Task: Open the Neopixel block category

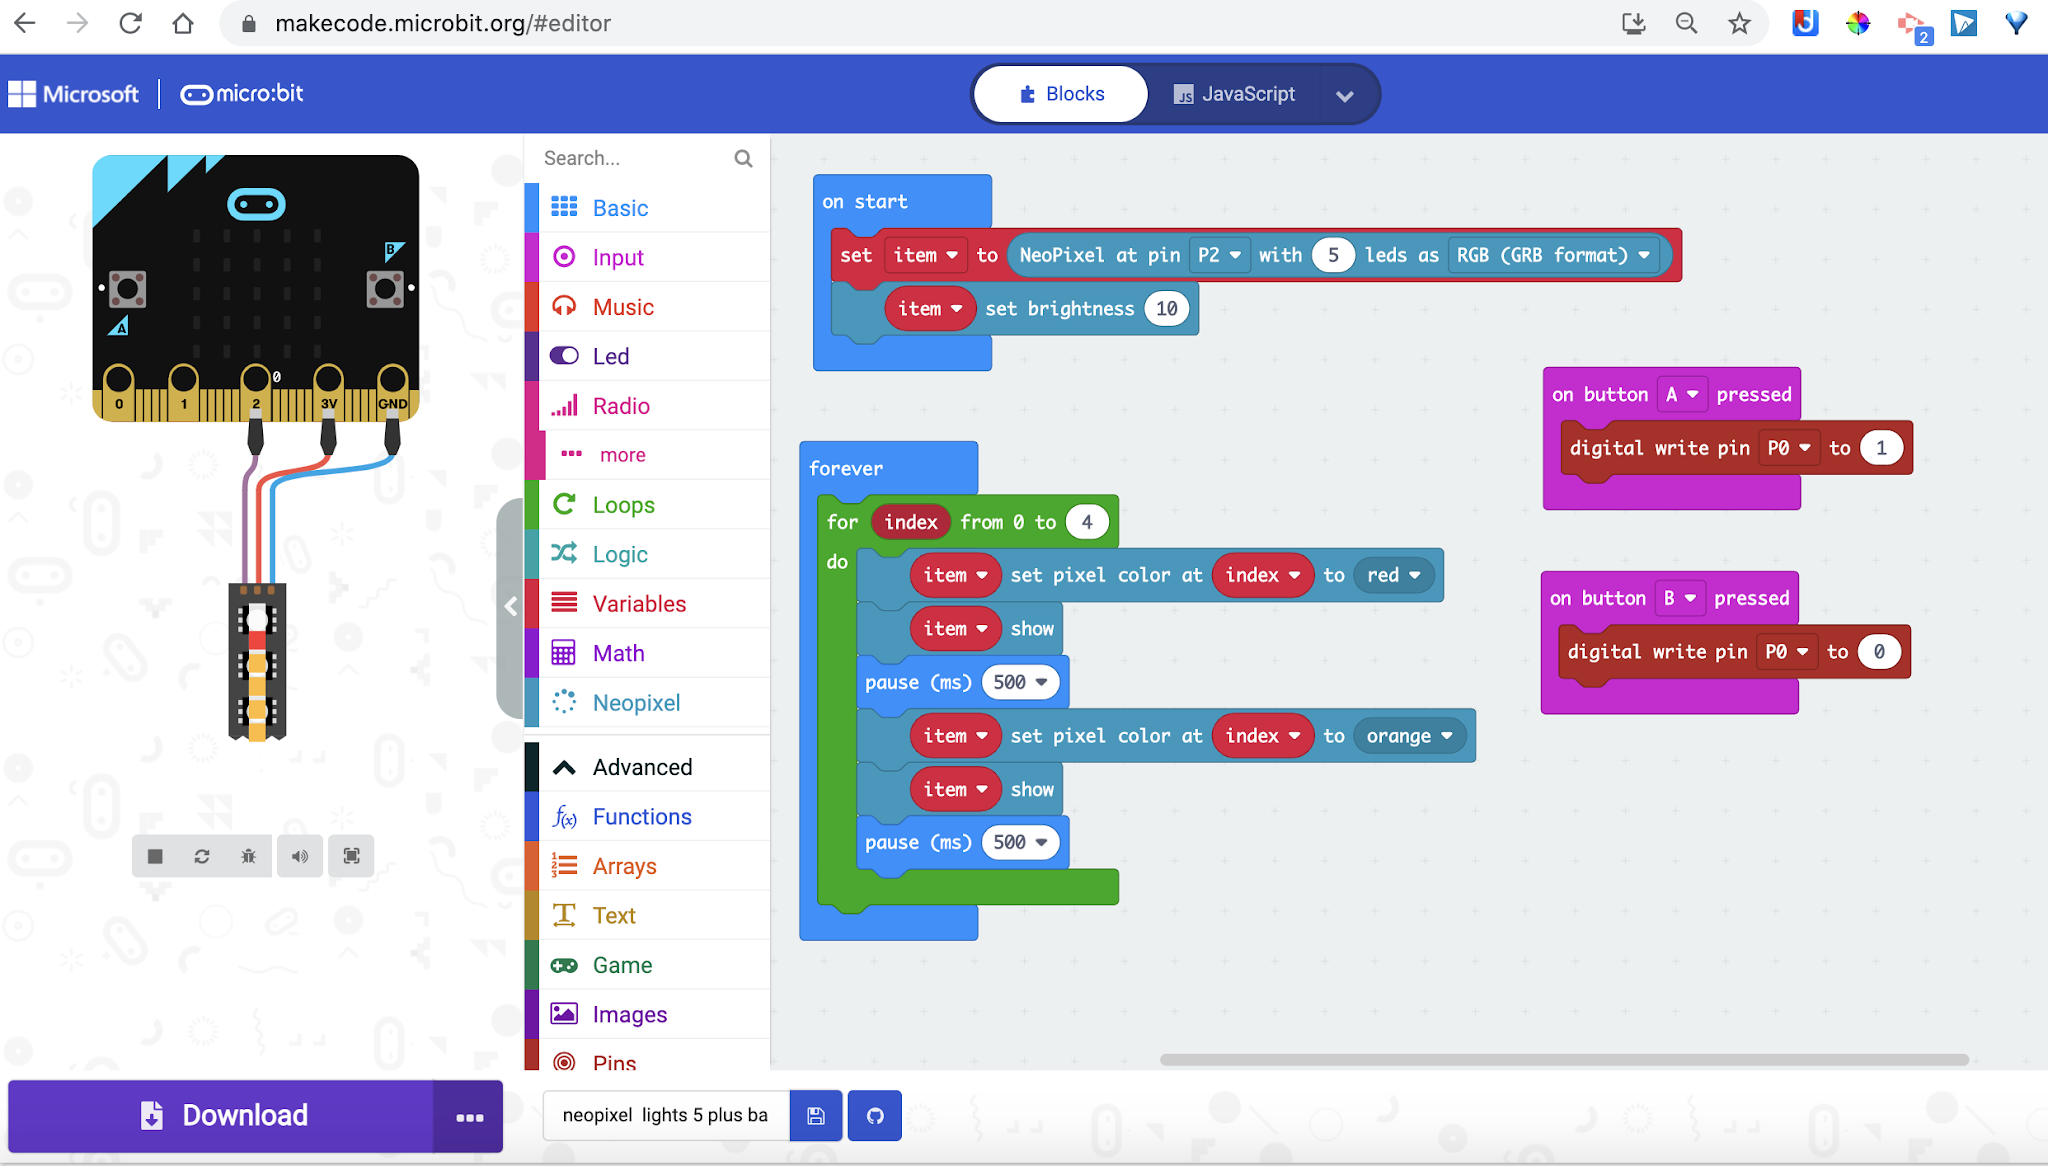Action: click(636, 702)
